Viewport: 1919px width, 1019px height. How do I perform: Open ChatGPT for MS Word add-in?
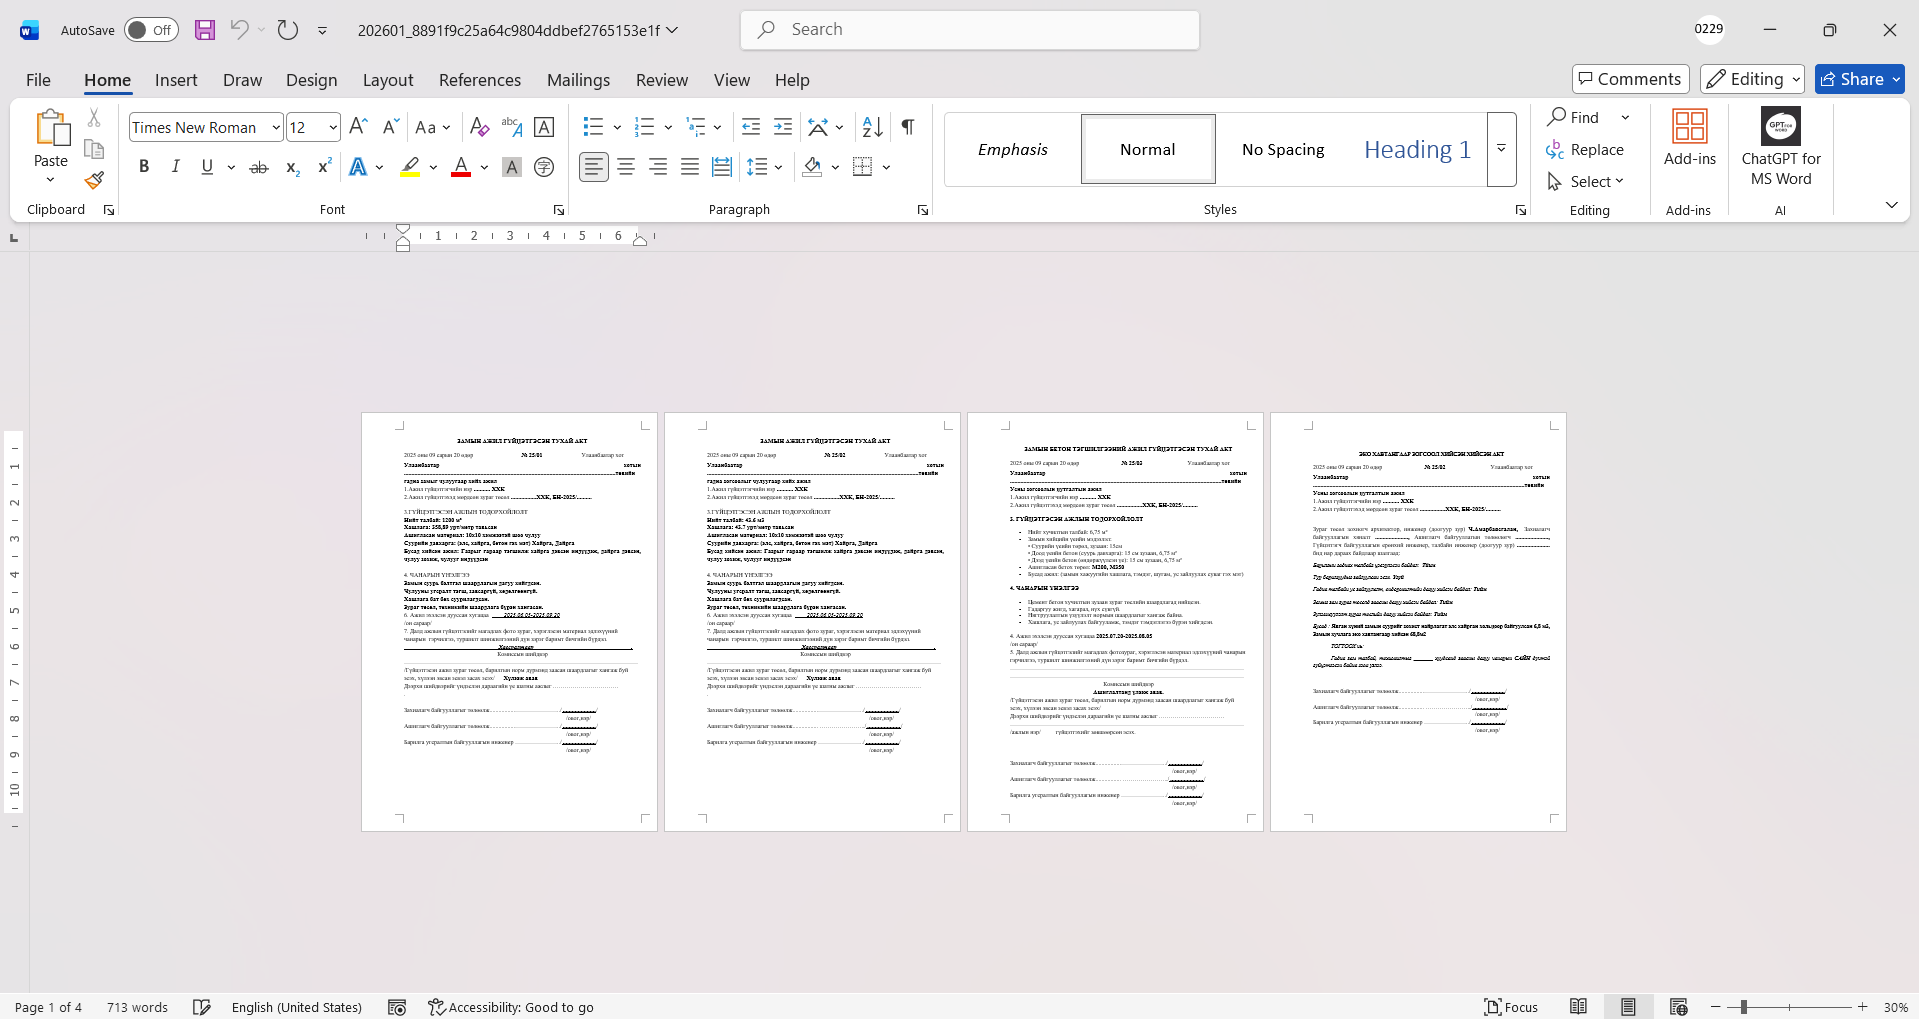[1780, 148]
